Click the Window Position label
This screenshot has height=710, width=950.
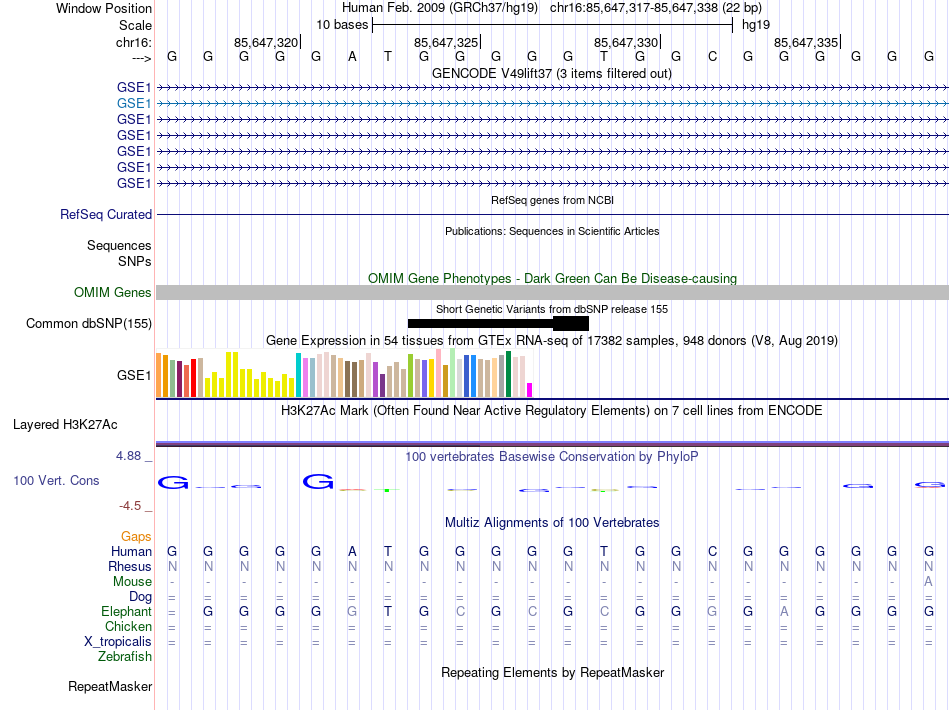tap(104, 9)
